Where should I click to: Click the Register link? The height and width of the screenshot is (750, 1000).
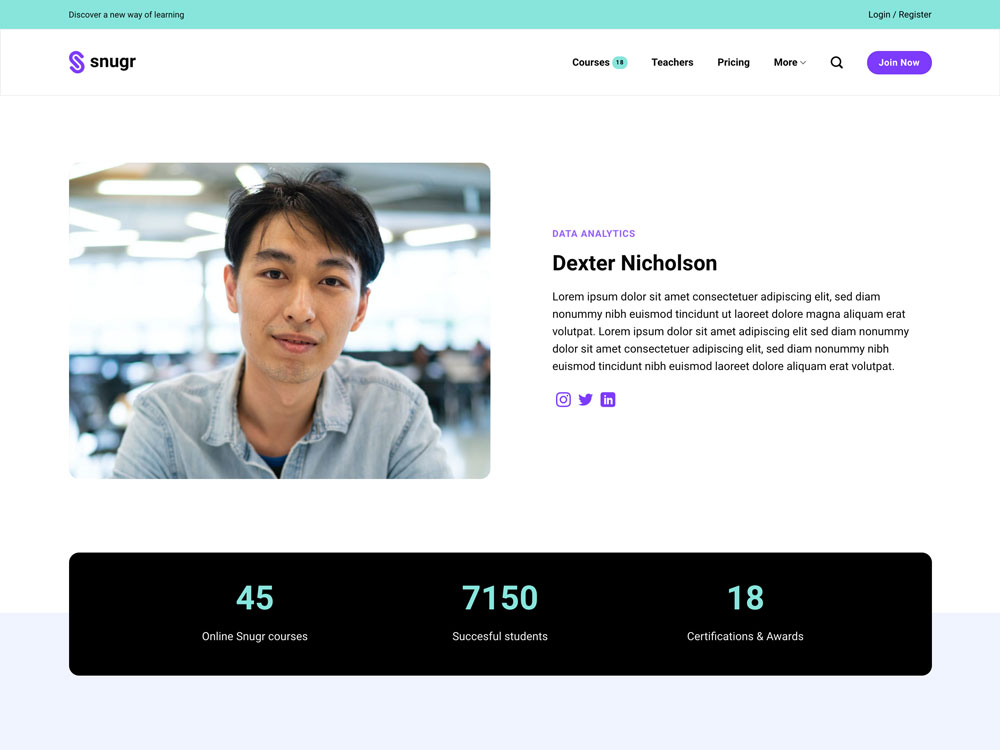915,15
